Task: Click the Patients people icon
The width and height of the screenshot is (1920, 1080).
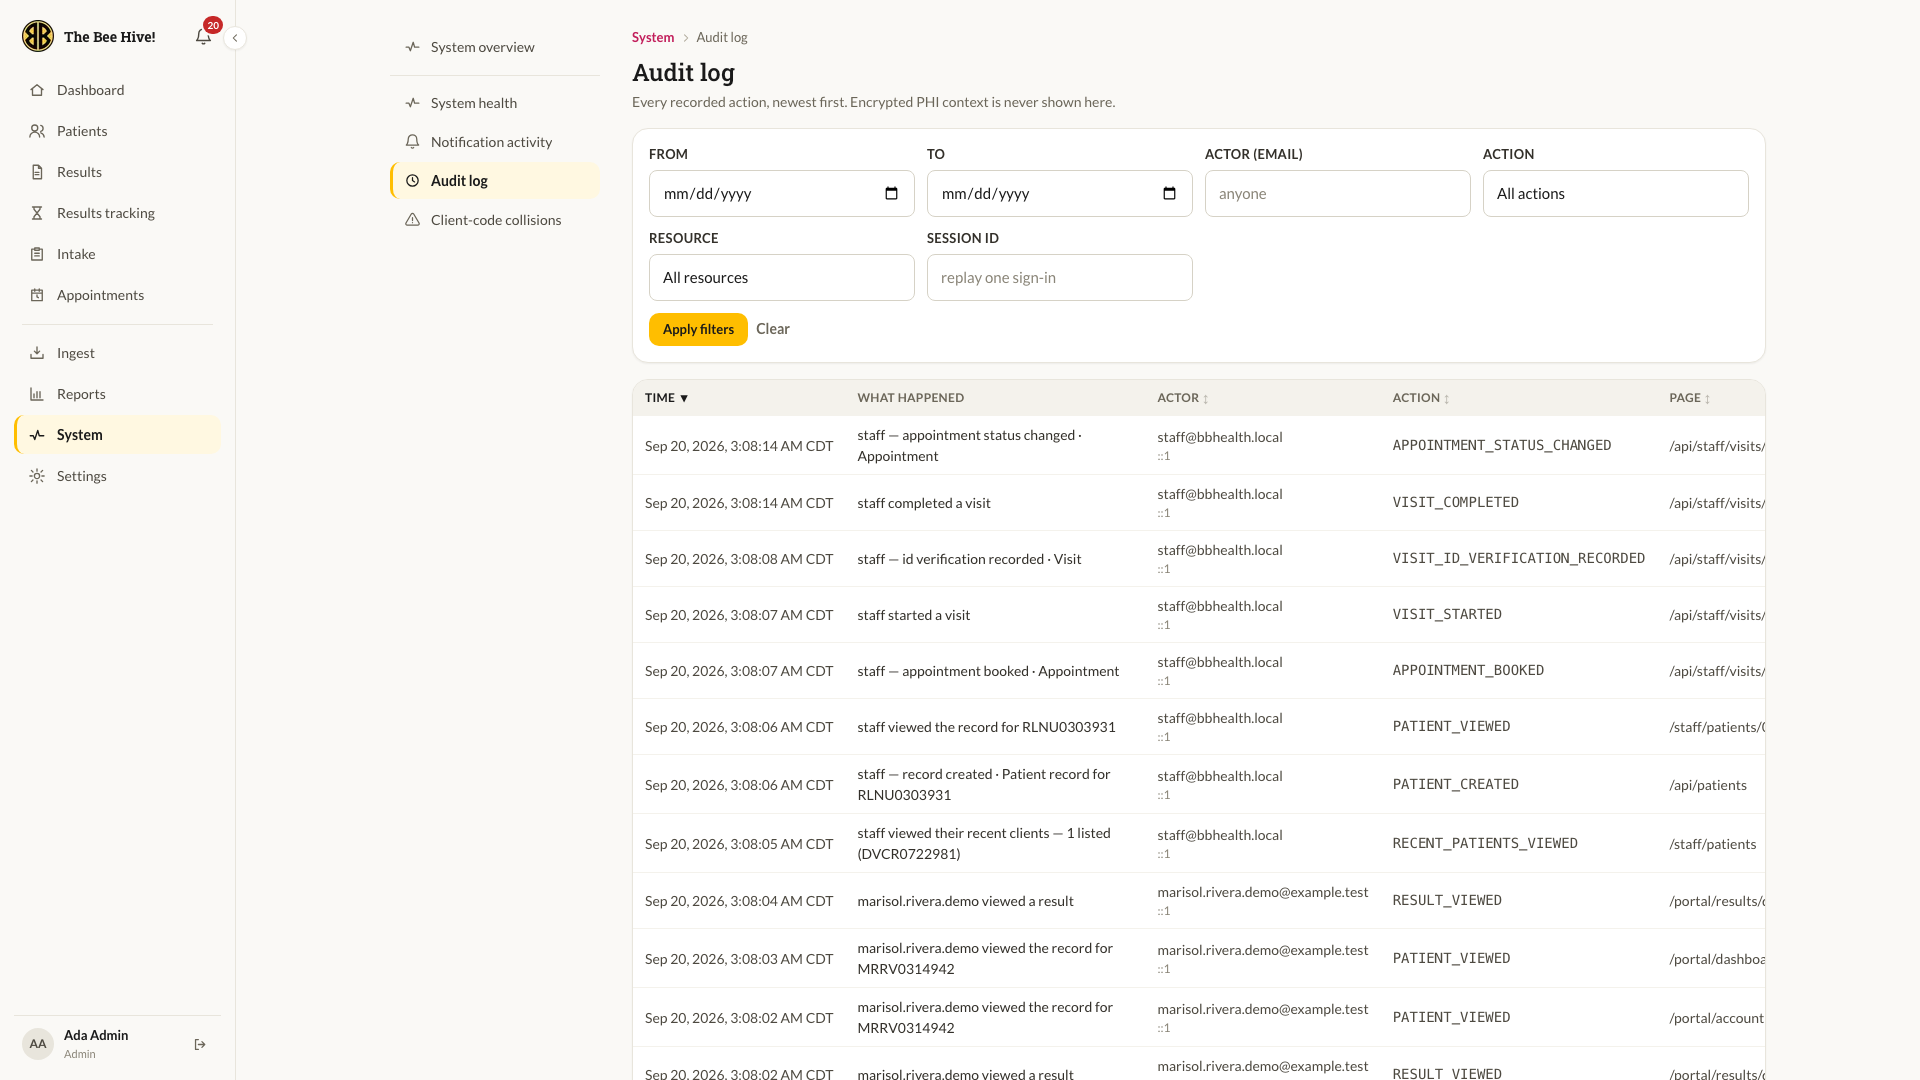Action: [37, 131]
